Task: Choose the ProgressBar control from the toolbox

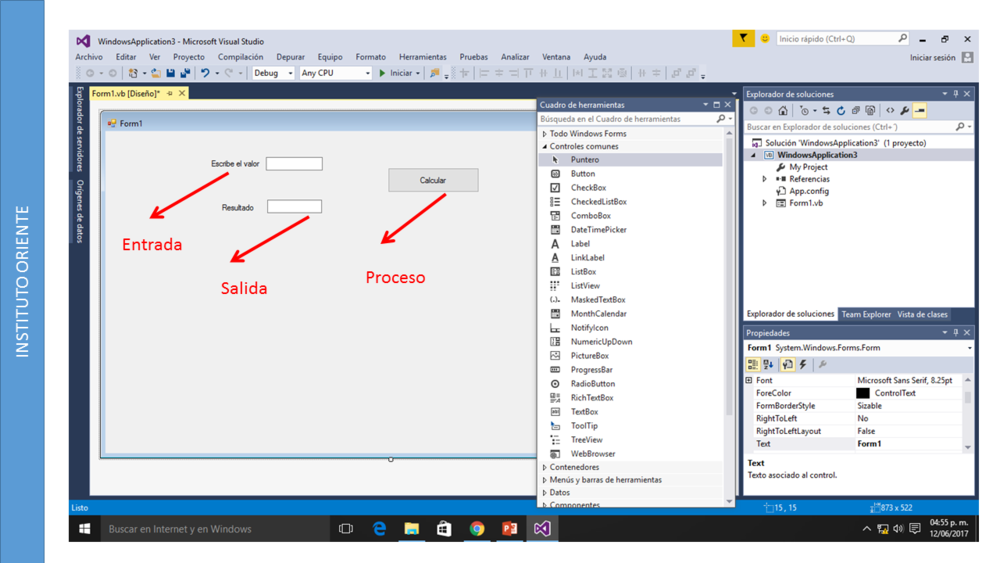Action: point(591,370)
